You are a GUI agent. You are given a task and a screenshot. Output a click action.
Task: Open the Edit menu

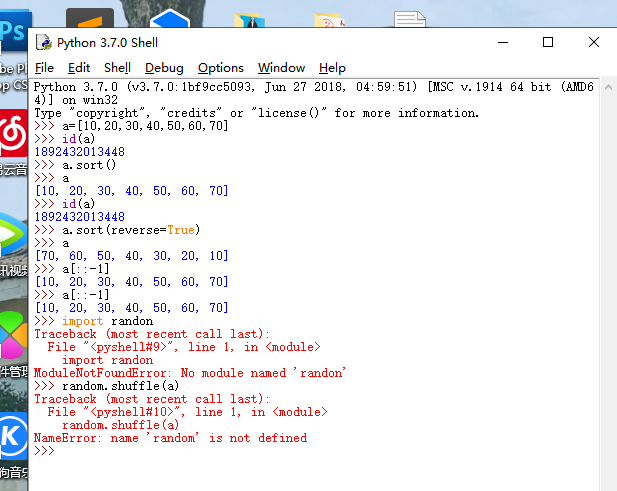coord(79,68)
